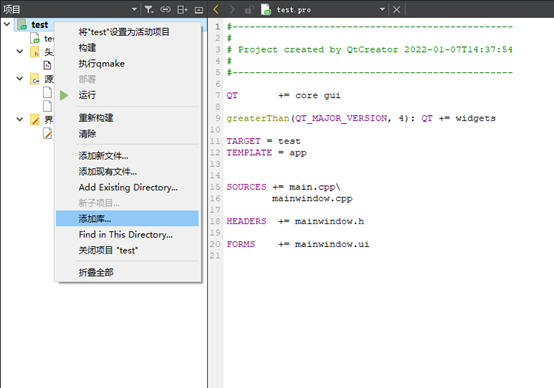
Task: Click the headers folder icon
Action: point(35,52)
